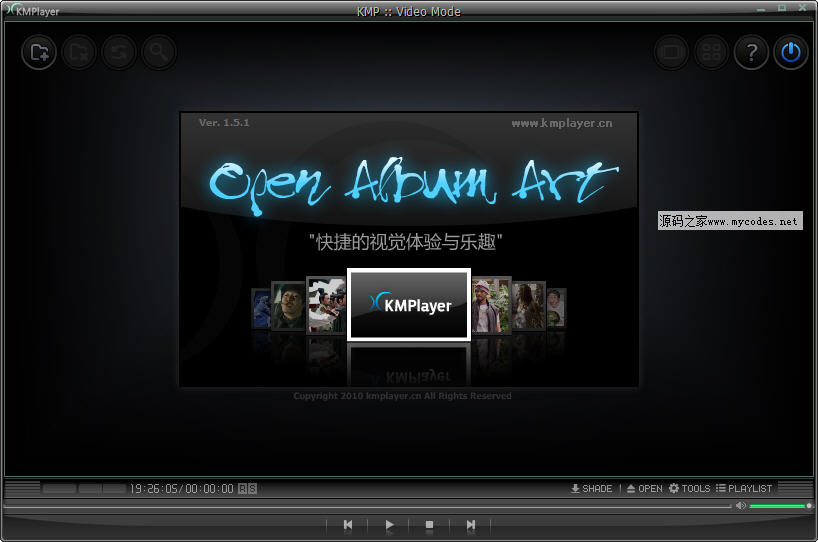
Task: Toggle the S shuffle indicator
Action: pyautogui.click(x=252, y=489)
